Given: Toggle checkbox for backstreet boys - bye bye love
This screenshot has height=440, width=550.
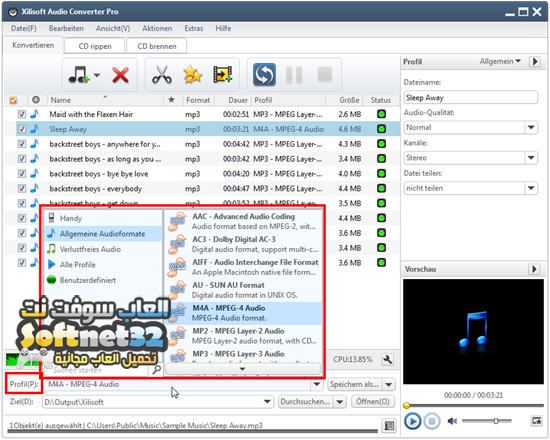Looking at the screenshot, I should tap(22, 173).
